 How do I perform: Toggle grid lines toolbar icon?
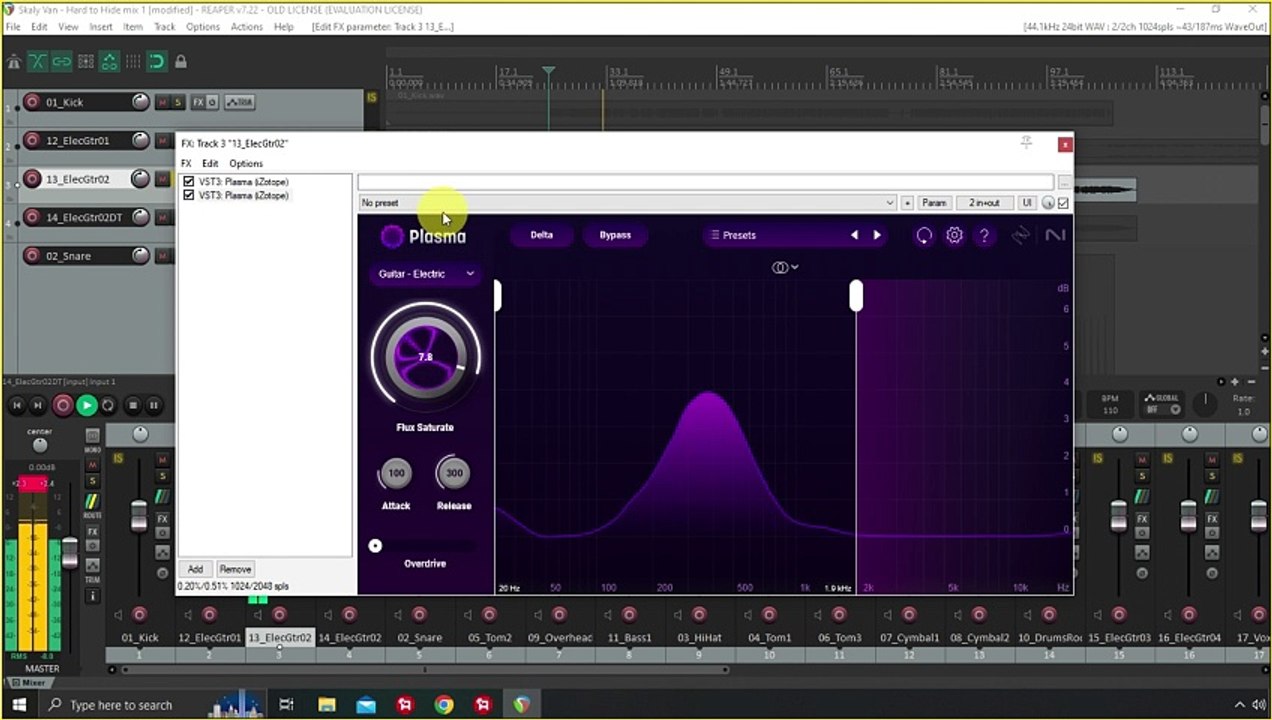coord(133,62)
